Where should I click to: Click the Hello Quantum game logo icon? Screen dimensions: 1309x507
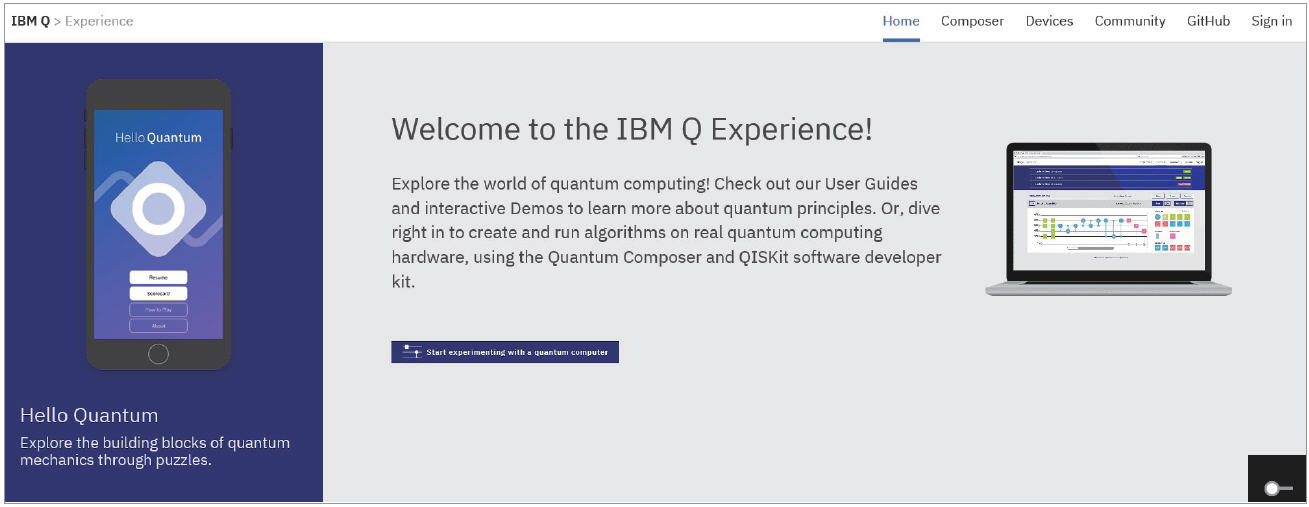point(158,210)
